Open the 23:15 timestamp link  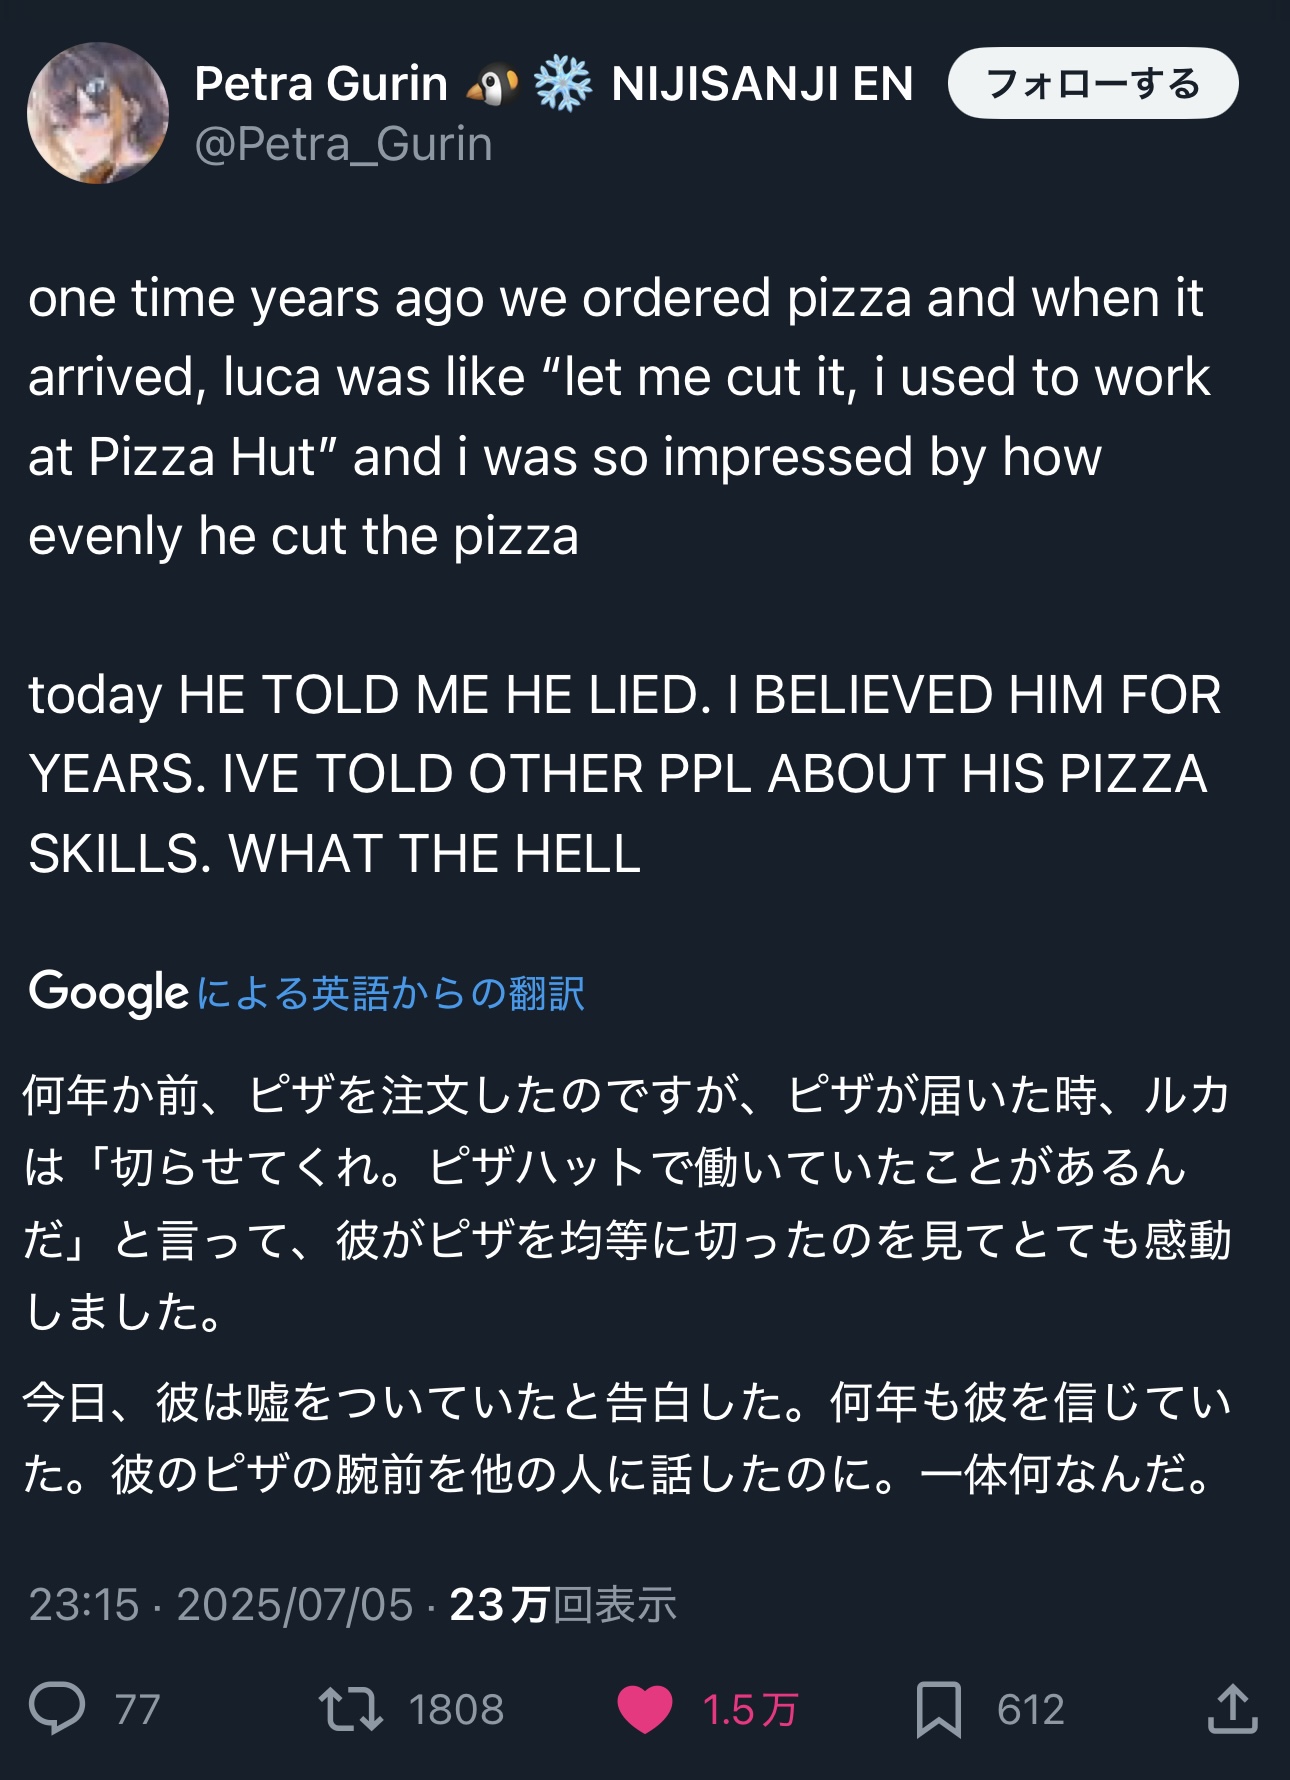84,1605
